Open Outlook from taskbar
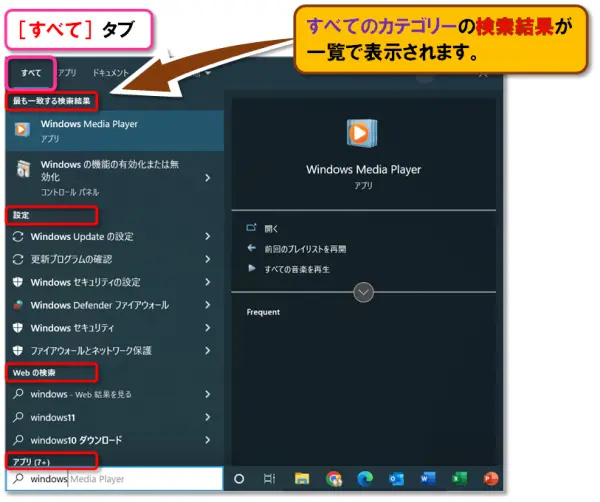This screenshot has width=600, height=502. (x=396, y=479)
